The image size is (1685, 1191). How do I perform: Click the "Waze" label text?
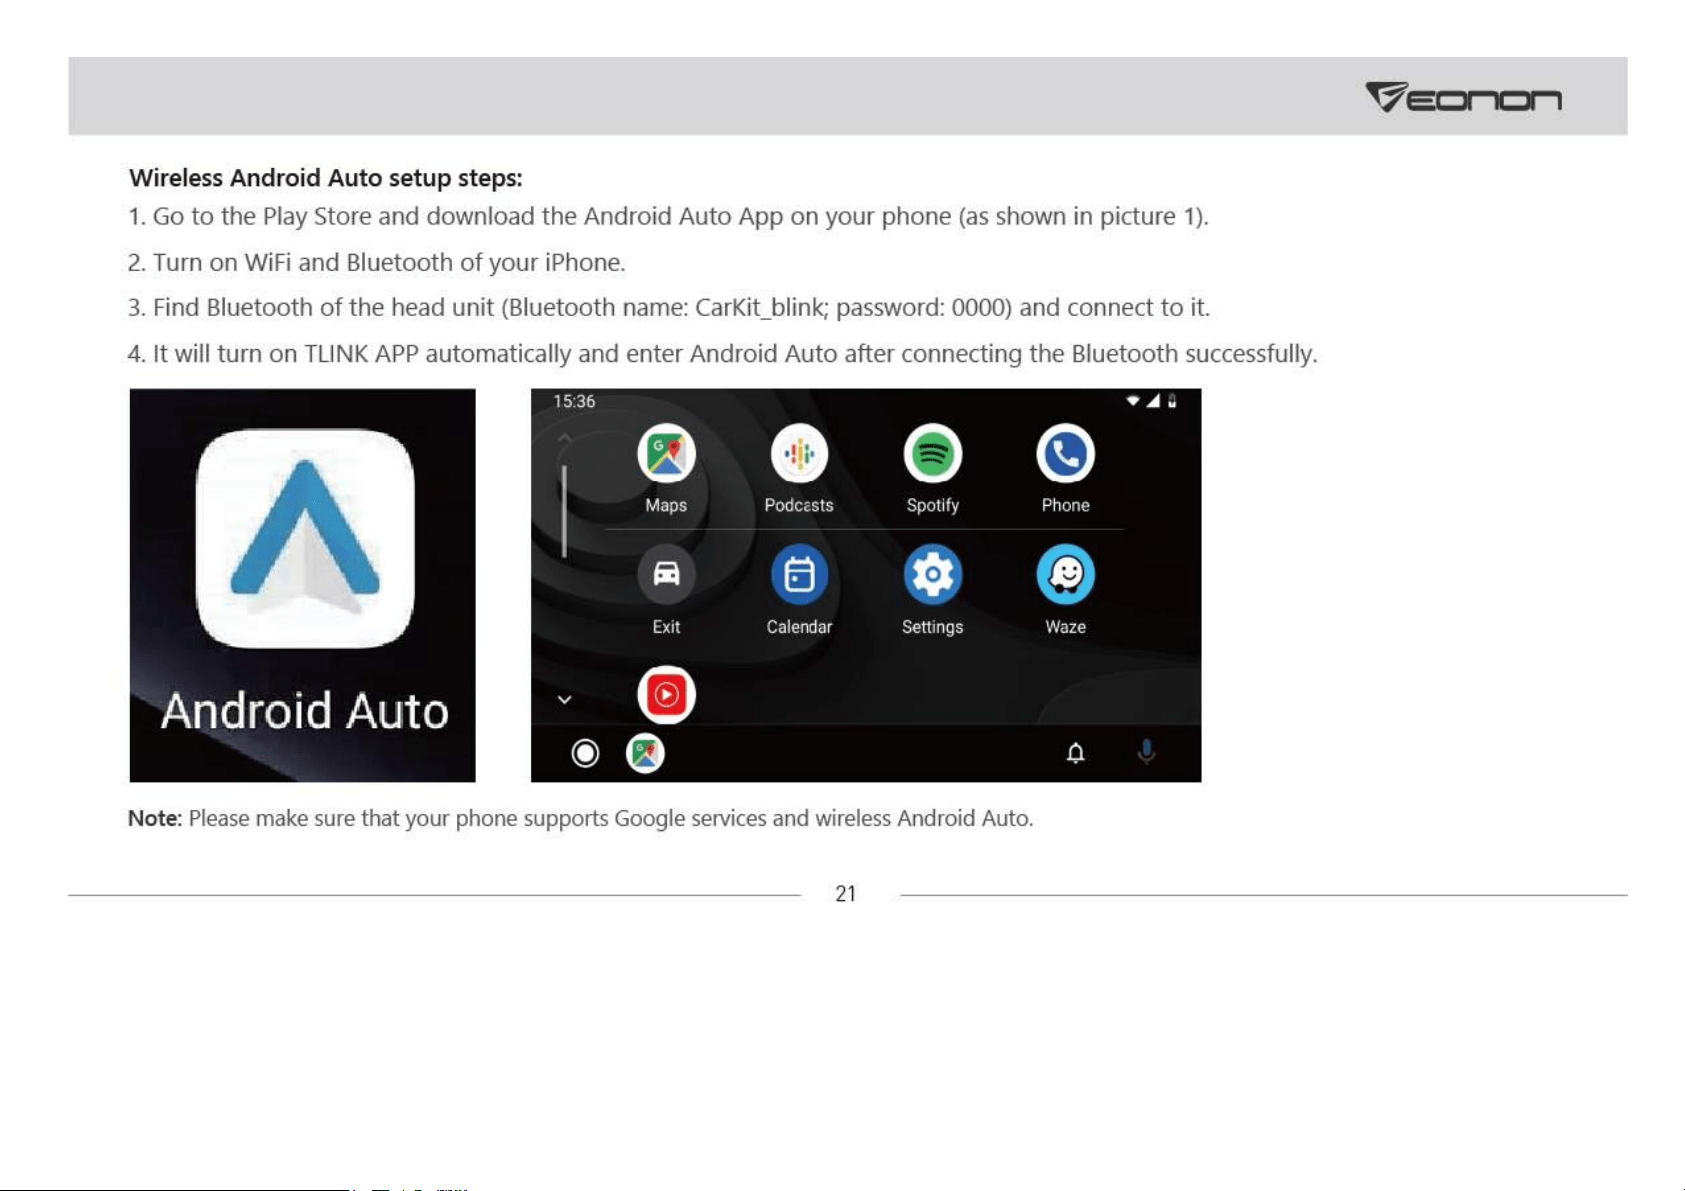pos(1065,627)
